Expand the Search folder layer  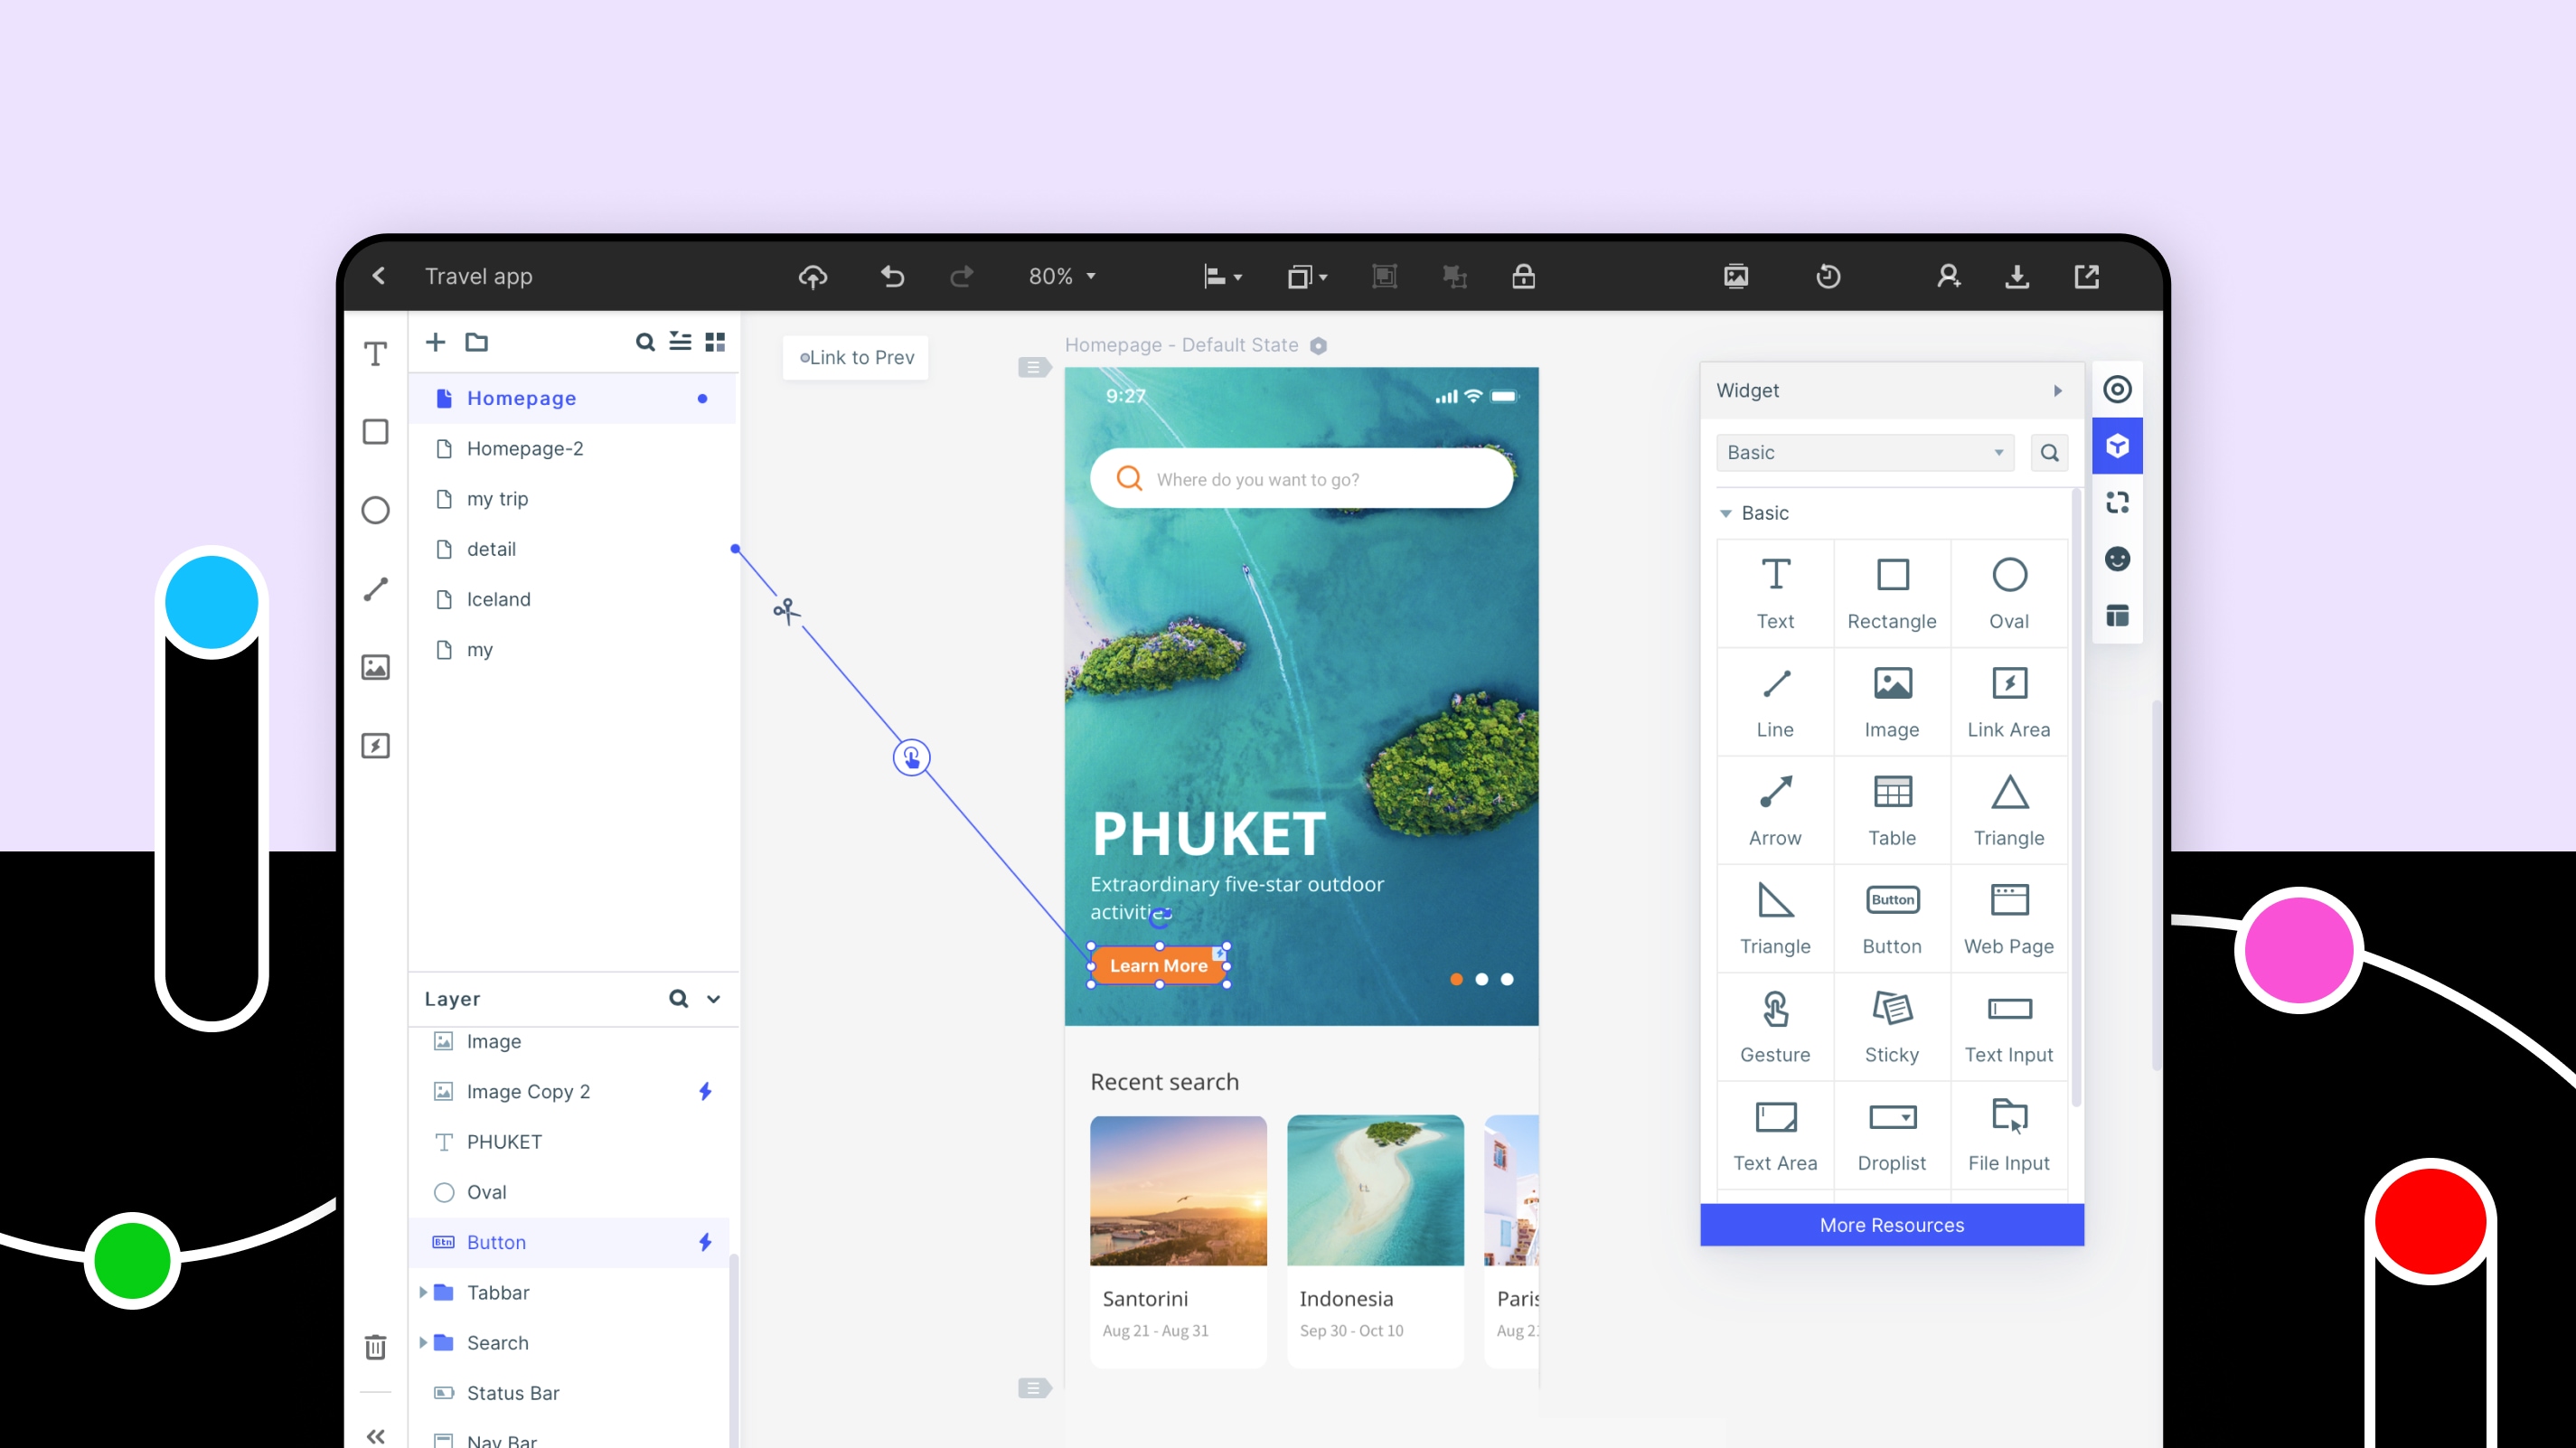[x=423, y=1343]
